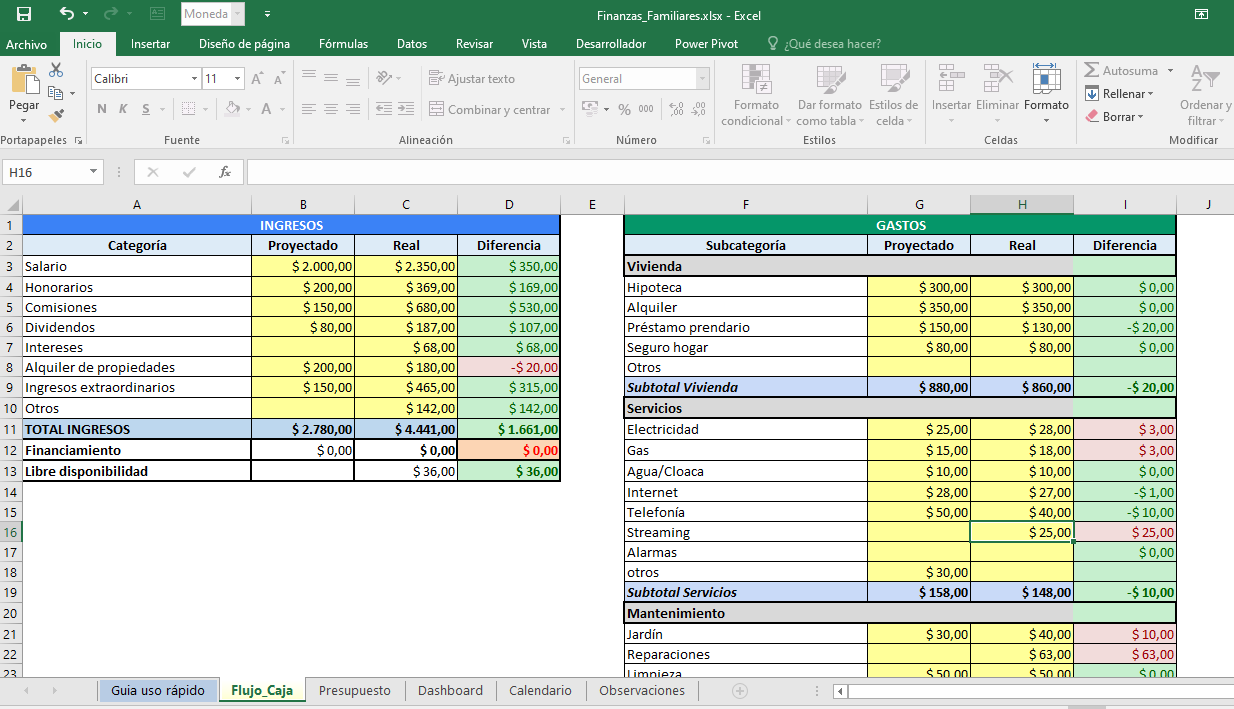The image size is (1234, 709).
Task: Open Combinar y centrar dropdown arrow
Action: click(x=562, y=110)
